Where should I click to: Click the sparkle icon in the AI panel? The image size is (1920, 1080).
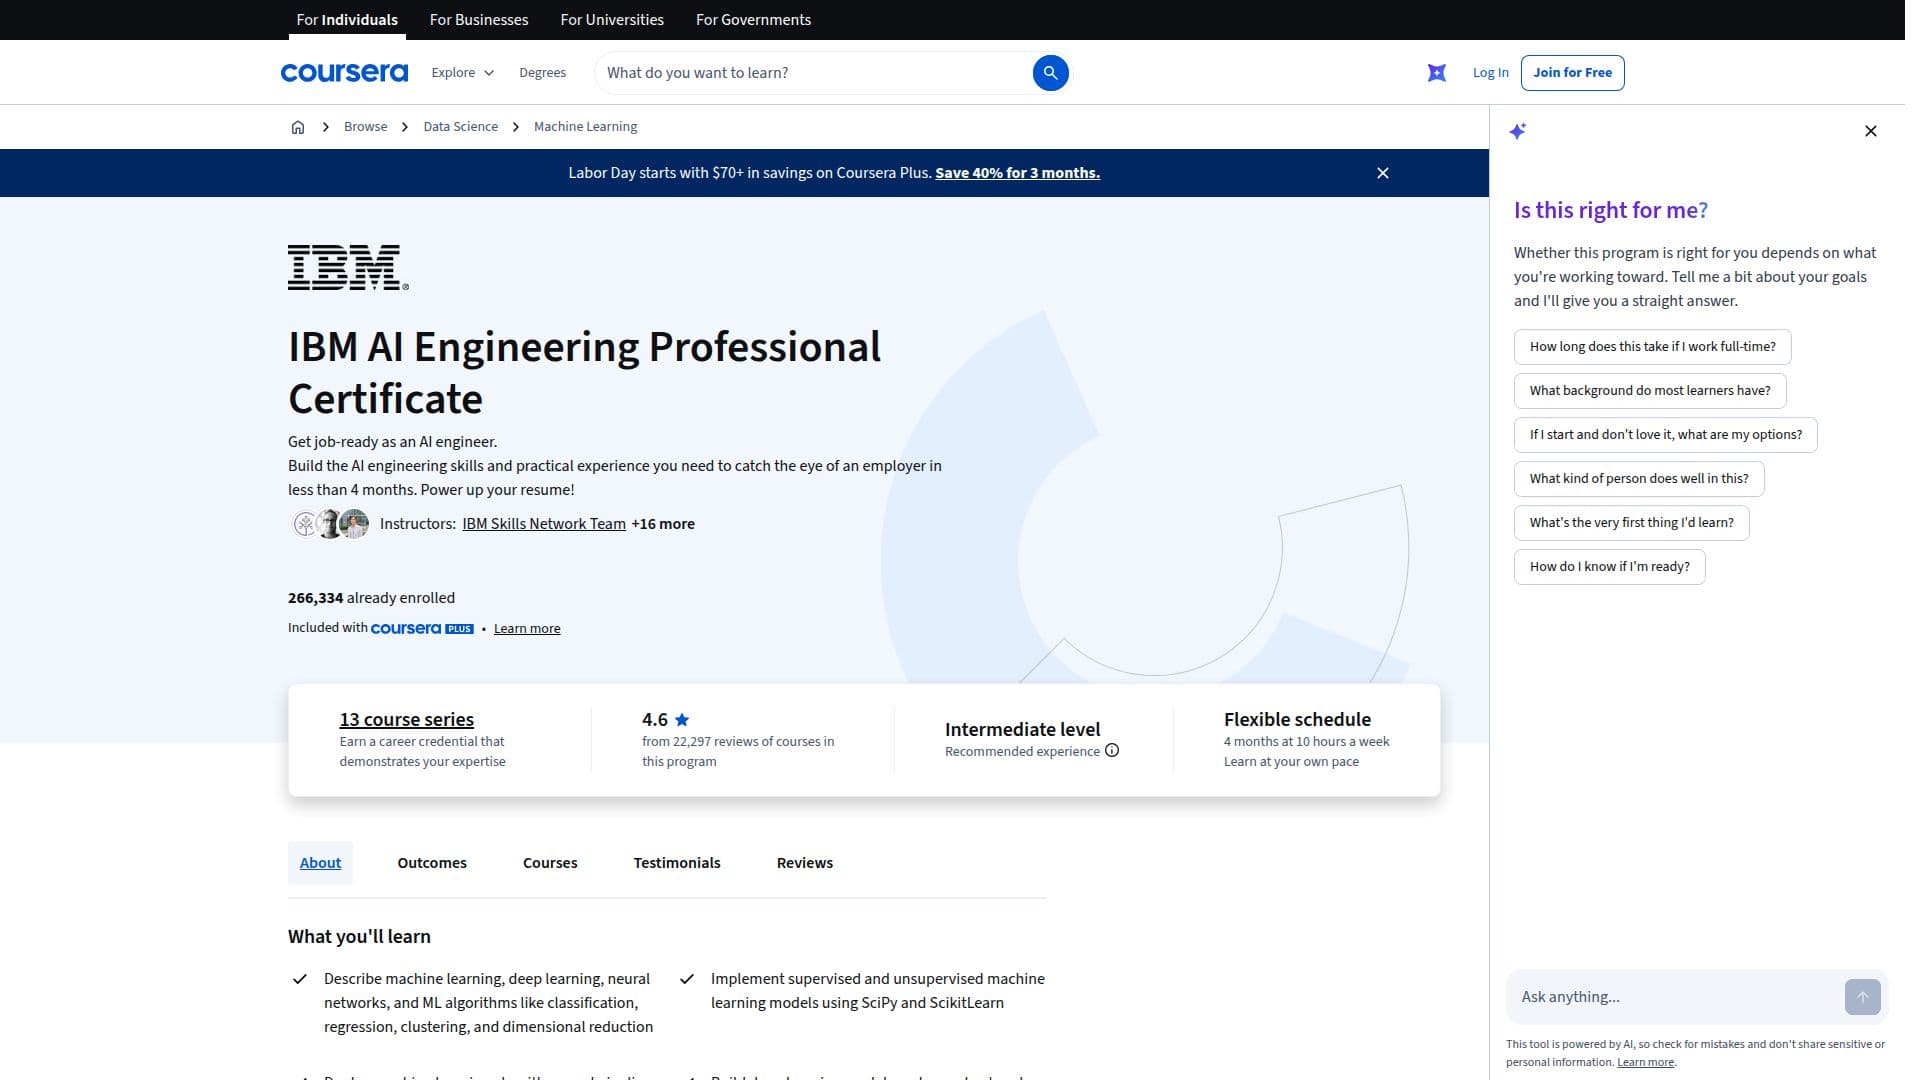tap(1518, 131)
